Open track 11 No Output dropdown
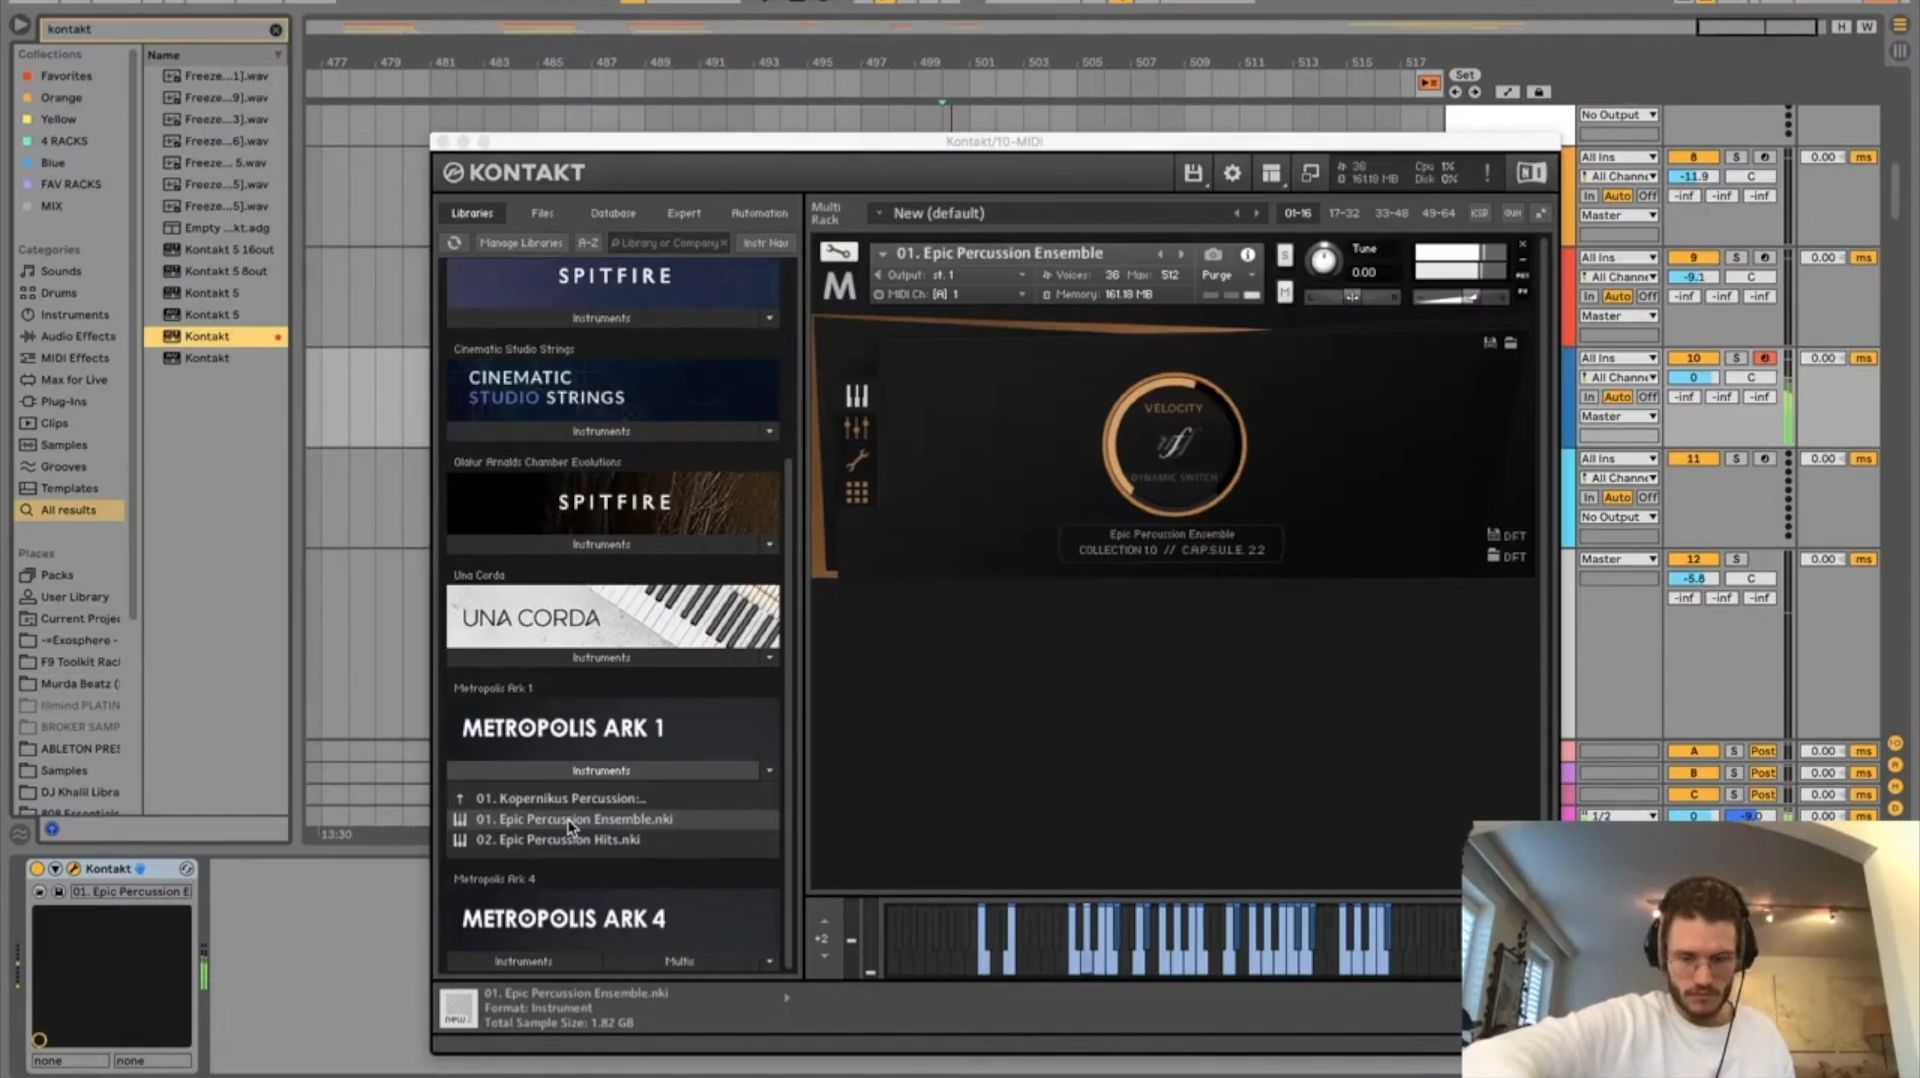The image size is (1920, 1078). click(x=1619, y=518)
